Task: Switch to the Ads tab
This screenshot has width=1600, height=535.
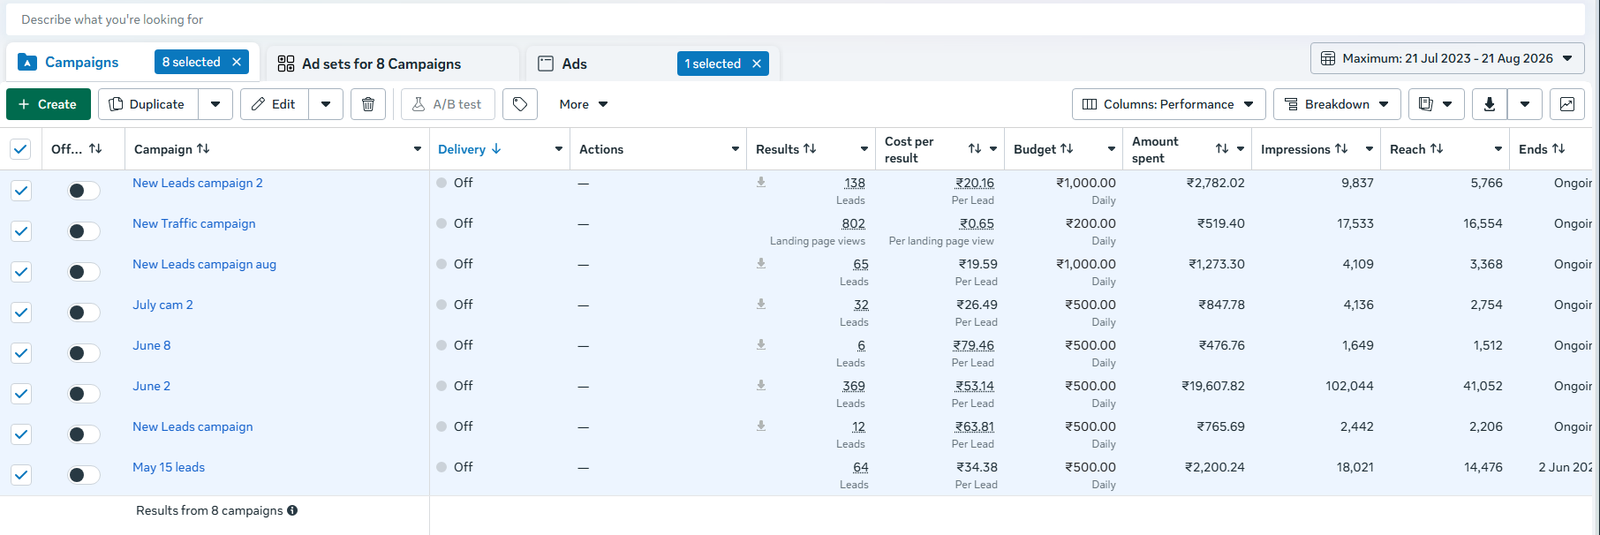Action: click(574, 63)
